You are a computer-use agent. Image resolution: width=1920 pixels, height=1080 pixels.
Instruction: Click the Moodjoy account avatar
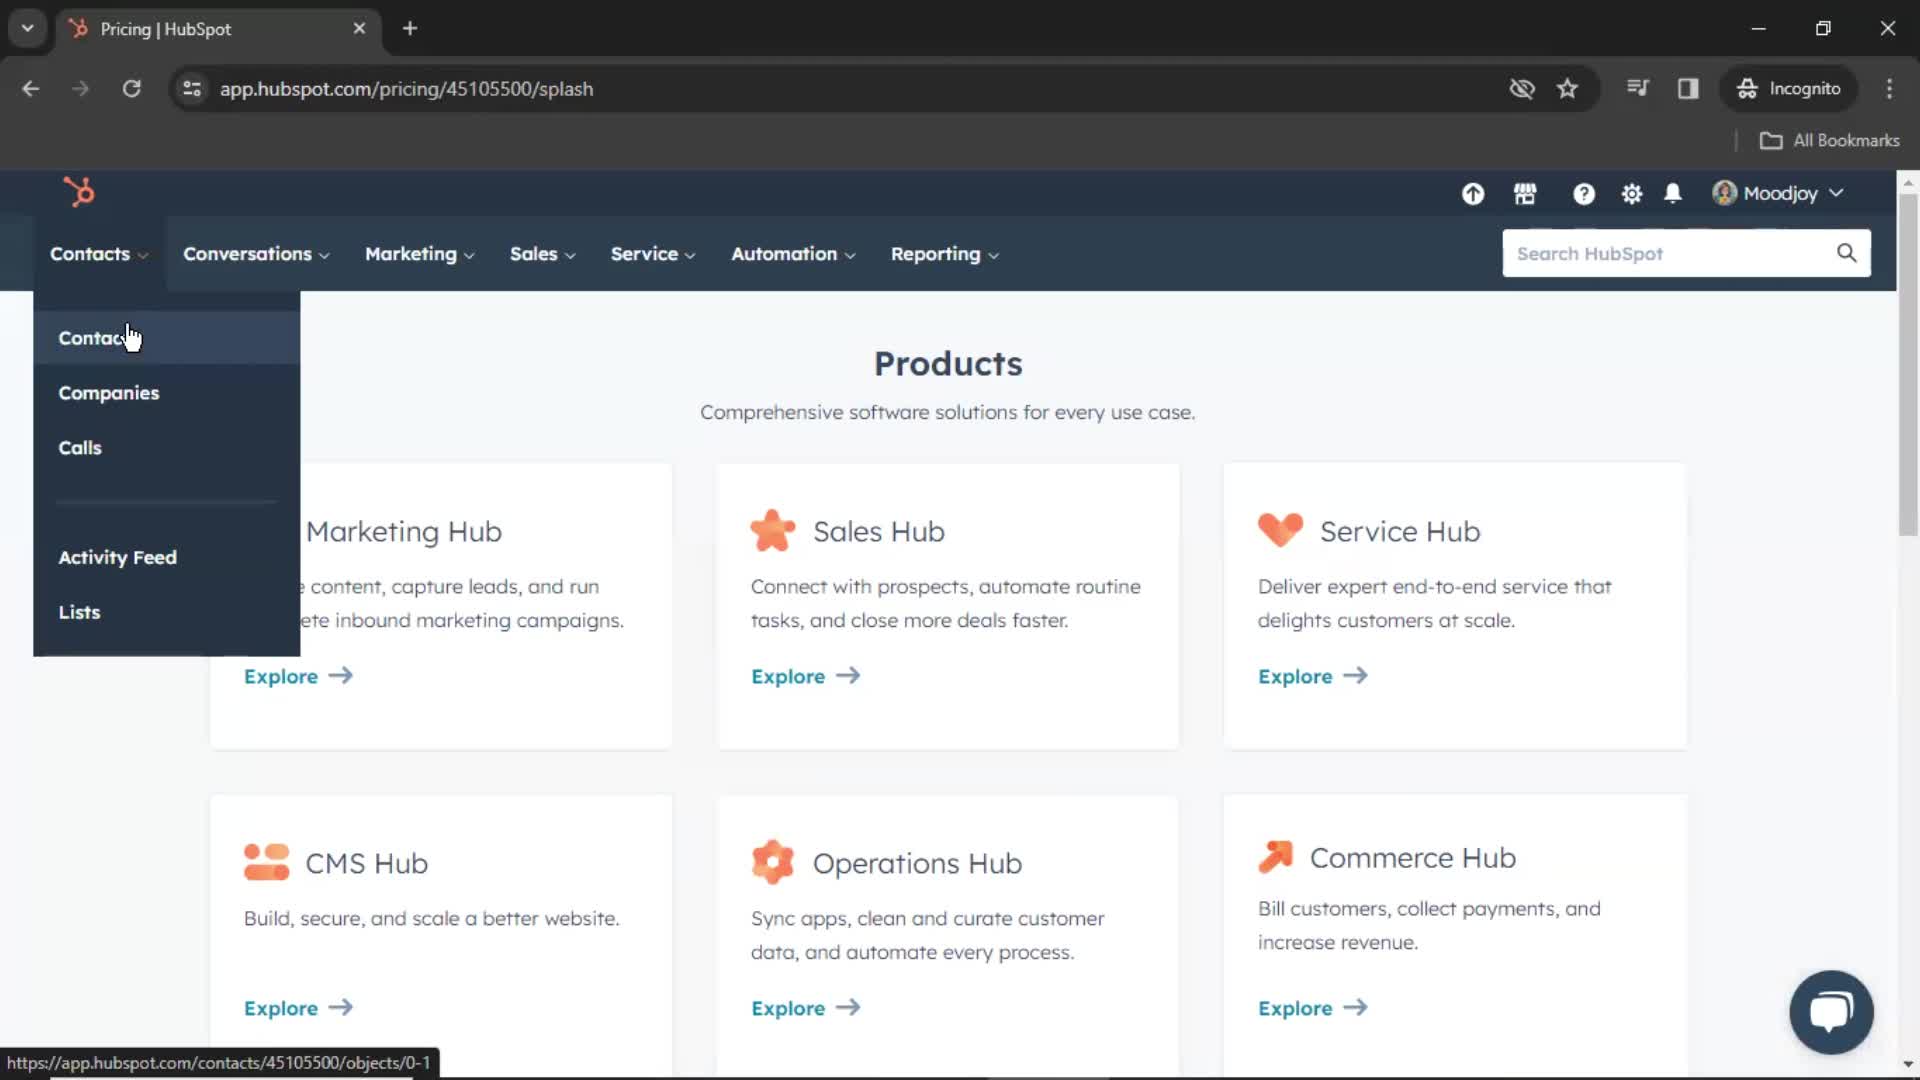tap(1724, 193)
